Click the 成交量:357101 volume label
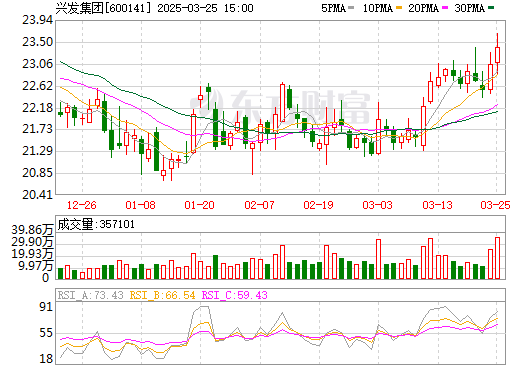Viewport: 520px width, 365px height. point(96,224)
